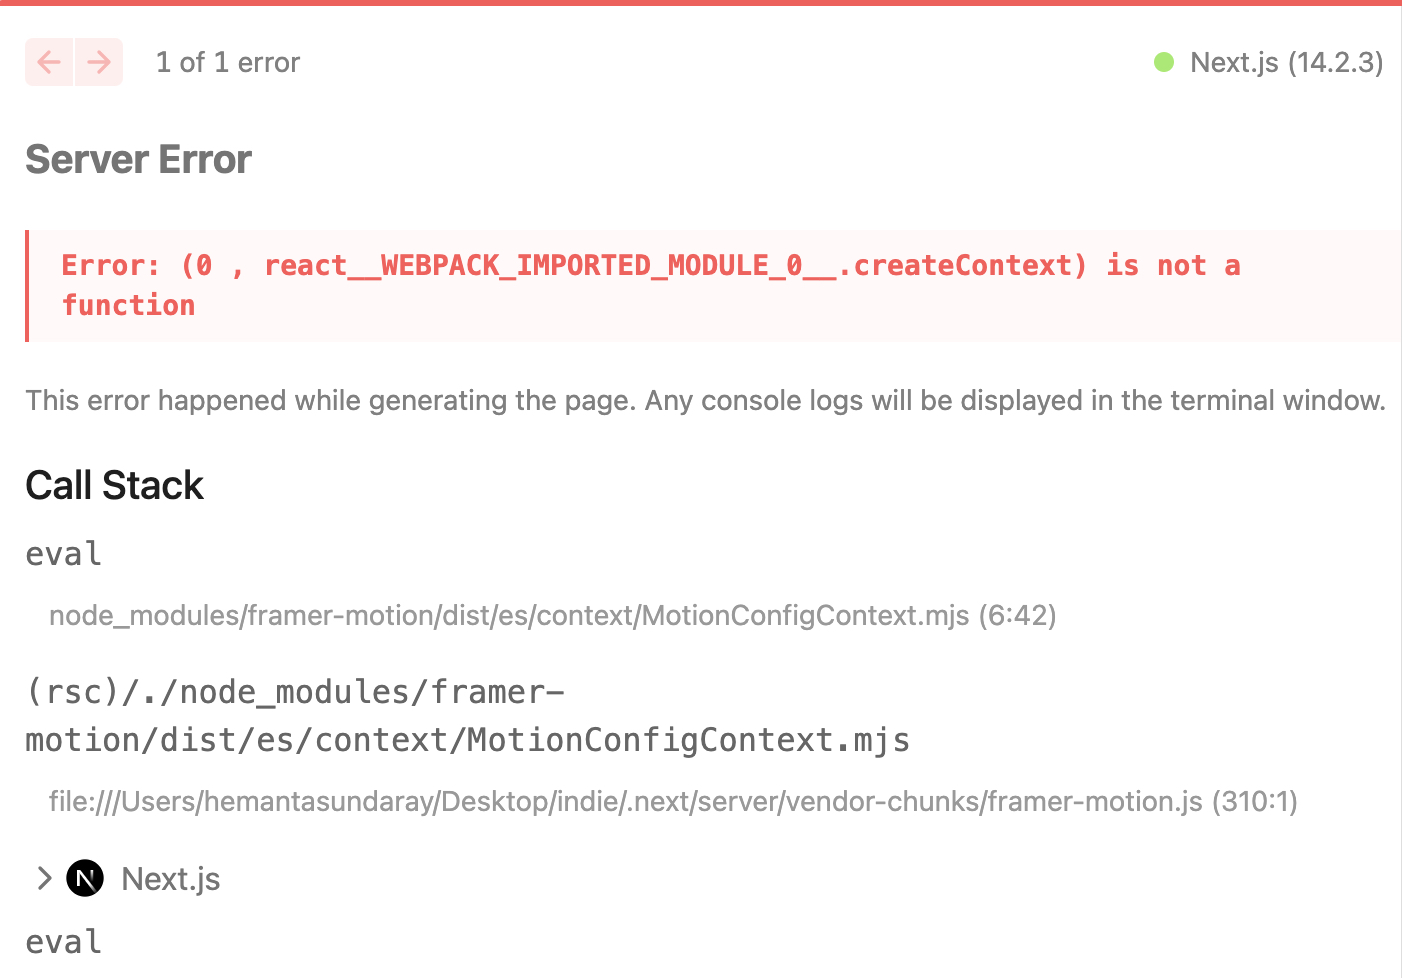Viewport: 1402px width, 978px height.
Task: Open MotionConfigContext.mjs (6:42) source link
Action: coord(553,615)
